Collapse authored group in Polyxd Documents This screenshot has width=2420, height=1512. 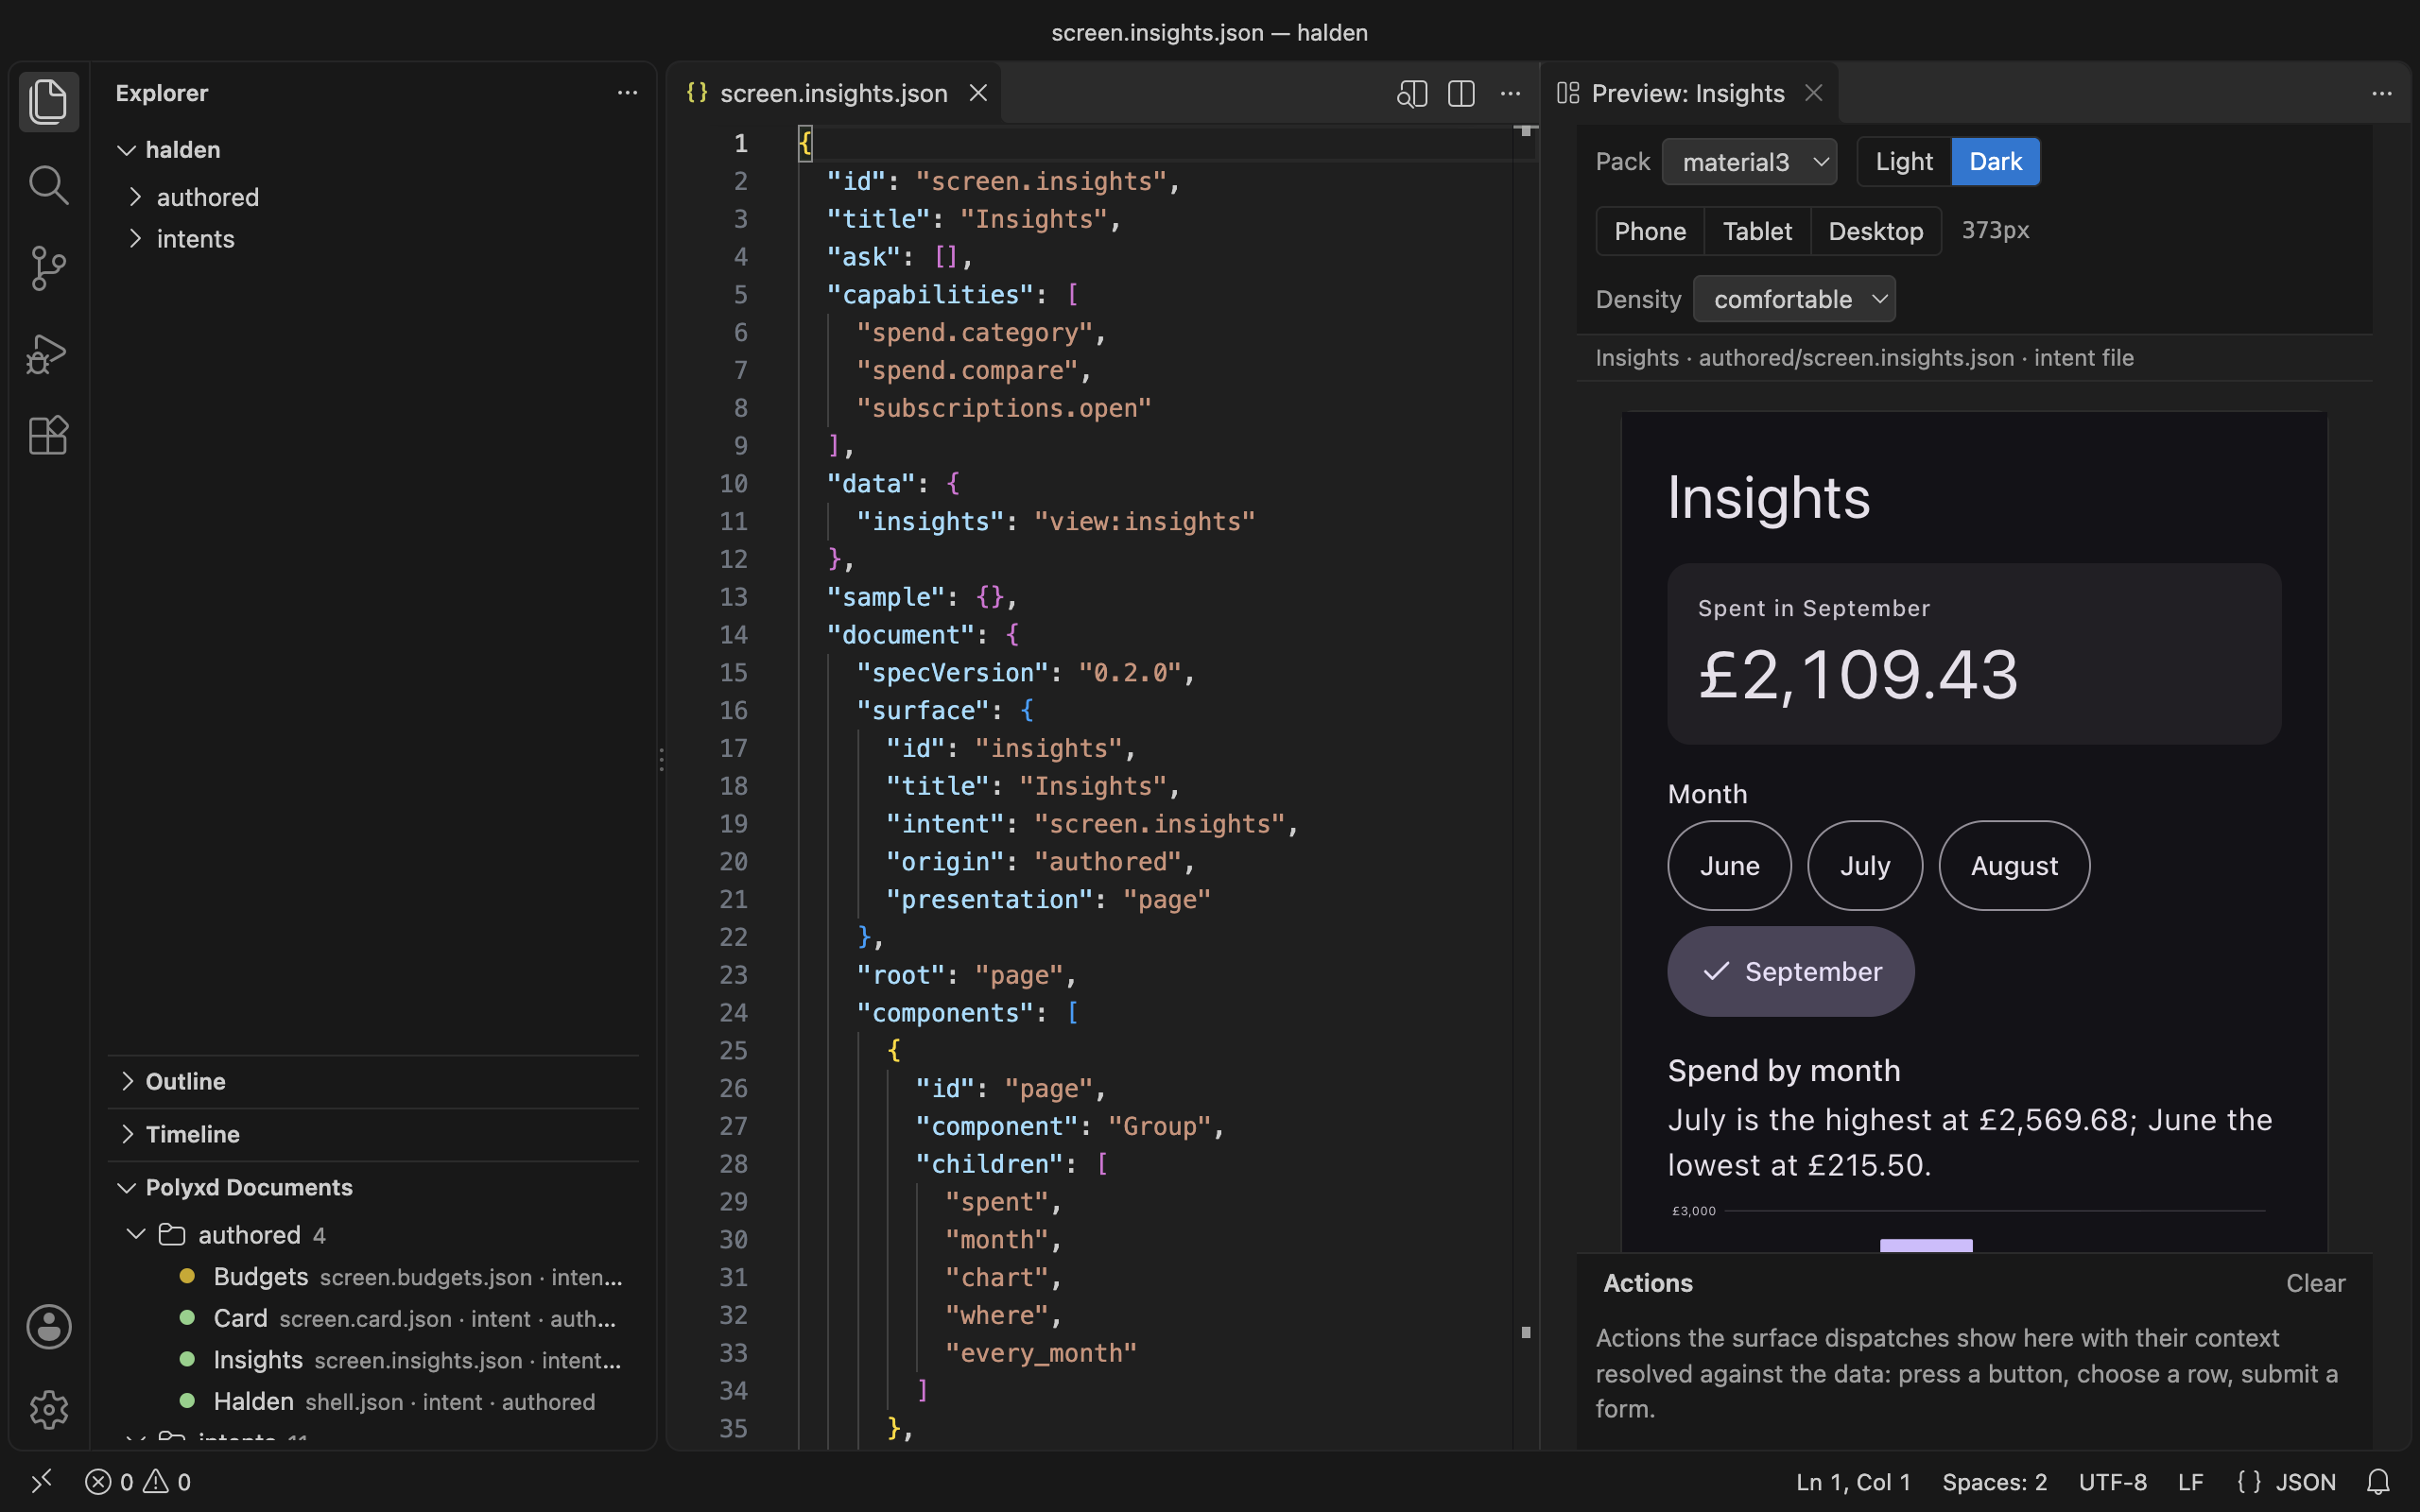372,1235
